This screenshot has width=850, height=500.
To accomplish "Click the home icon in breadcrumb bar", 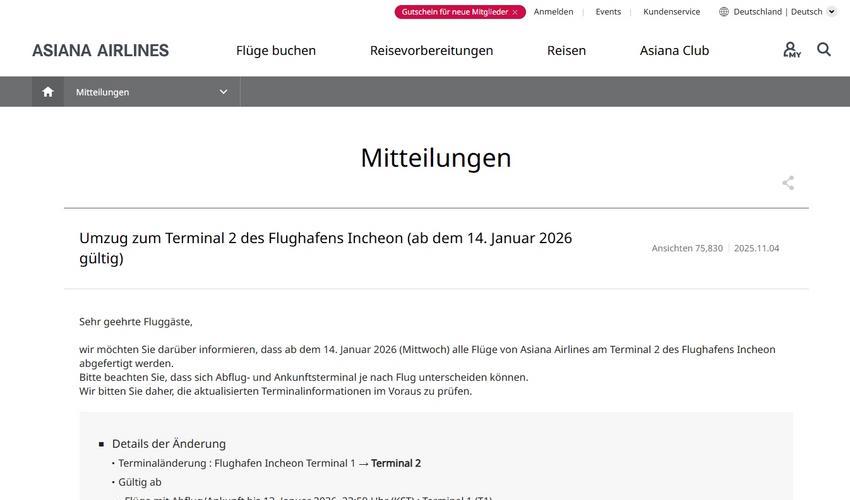I will click(x=48, y=92).
